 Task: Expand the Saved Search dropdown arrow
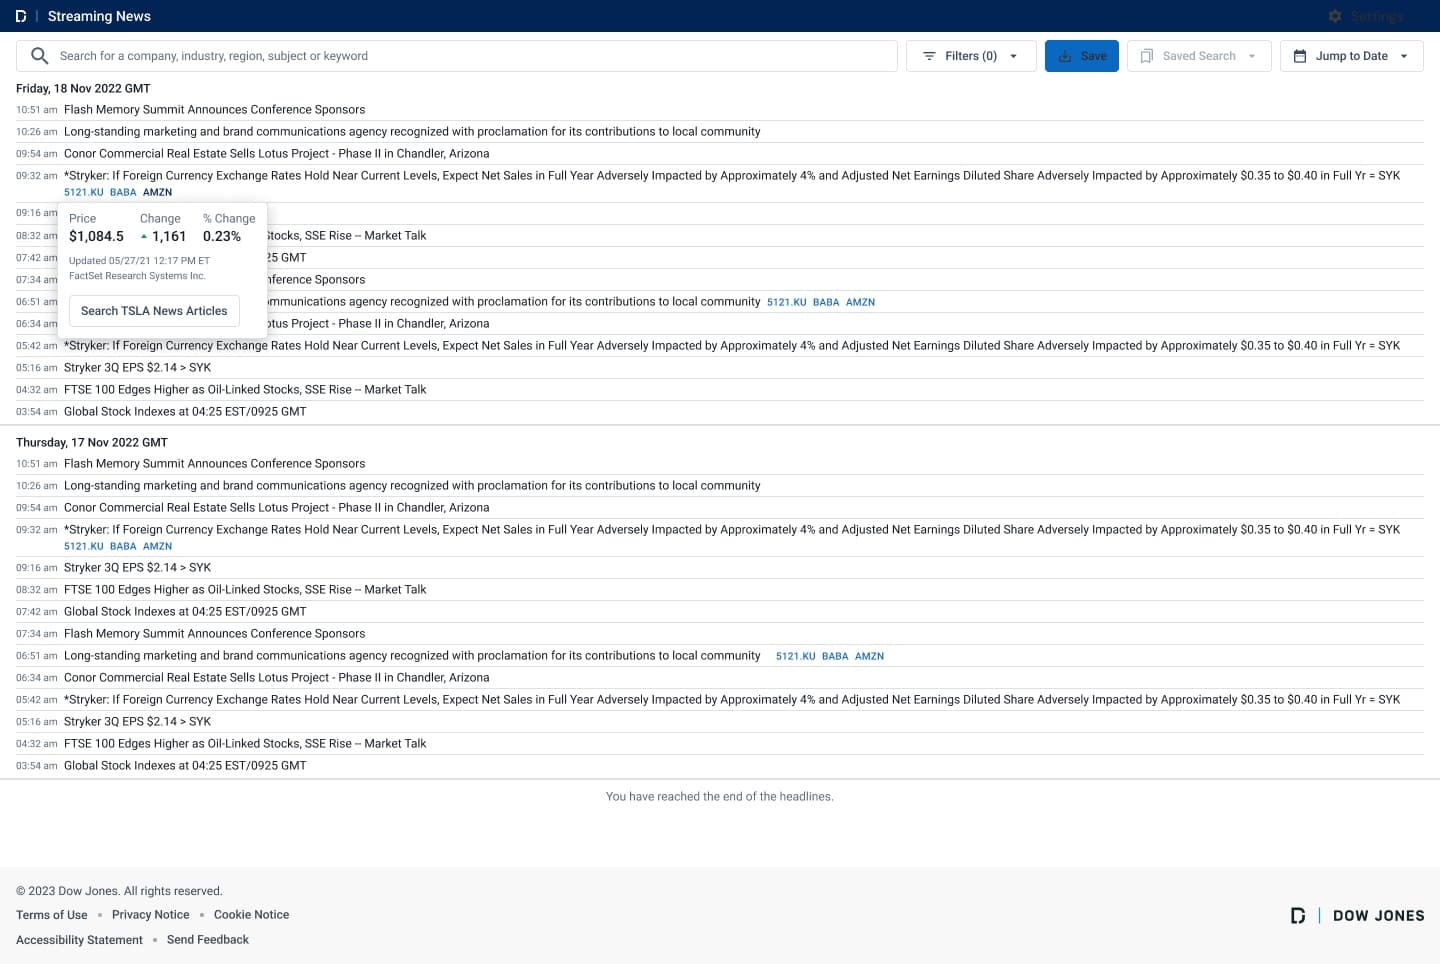click(x=1252, y=56)
